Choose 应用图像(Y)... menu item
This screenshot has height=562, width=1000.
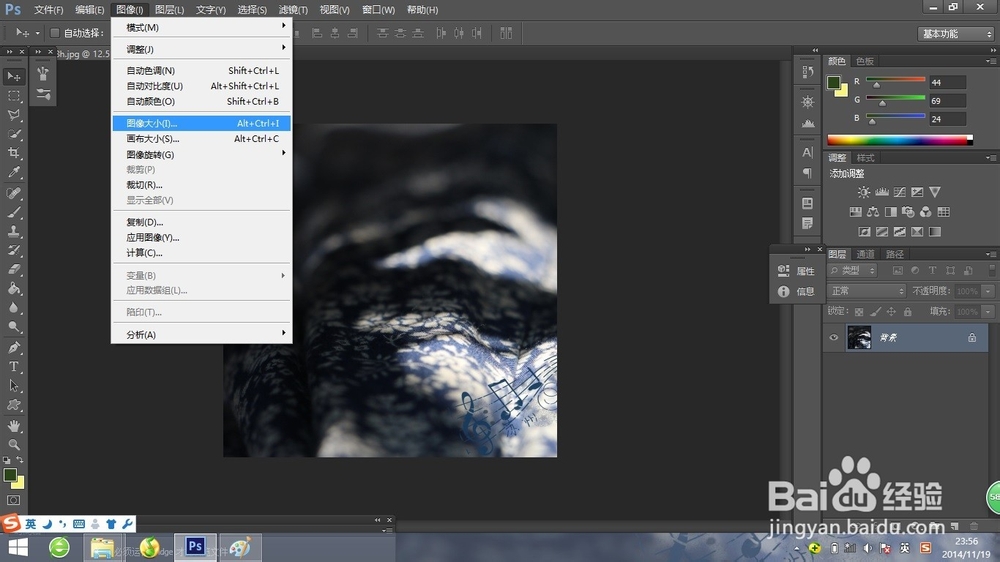(x=202, y=237)
